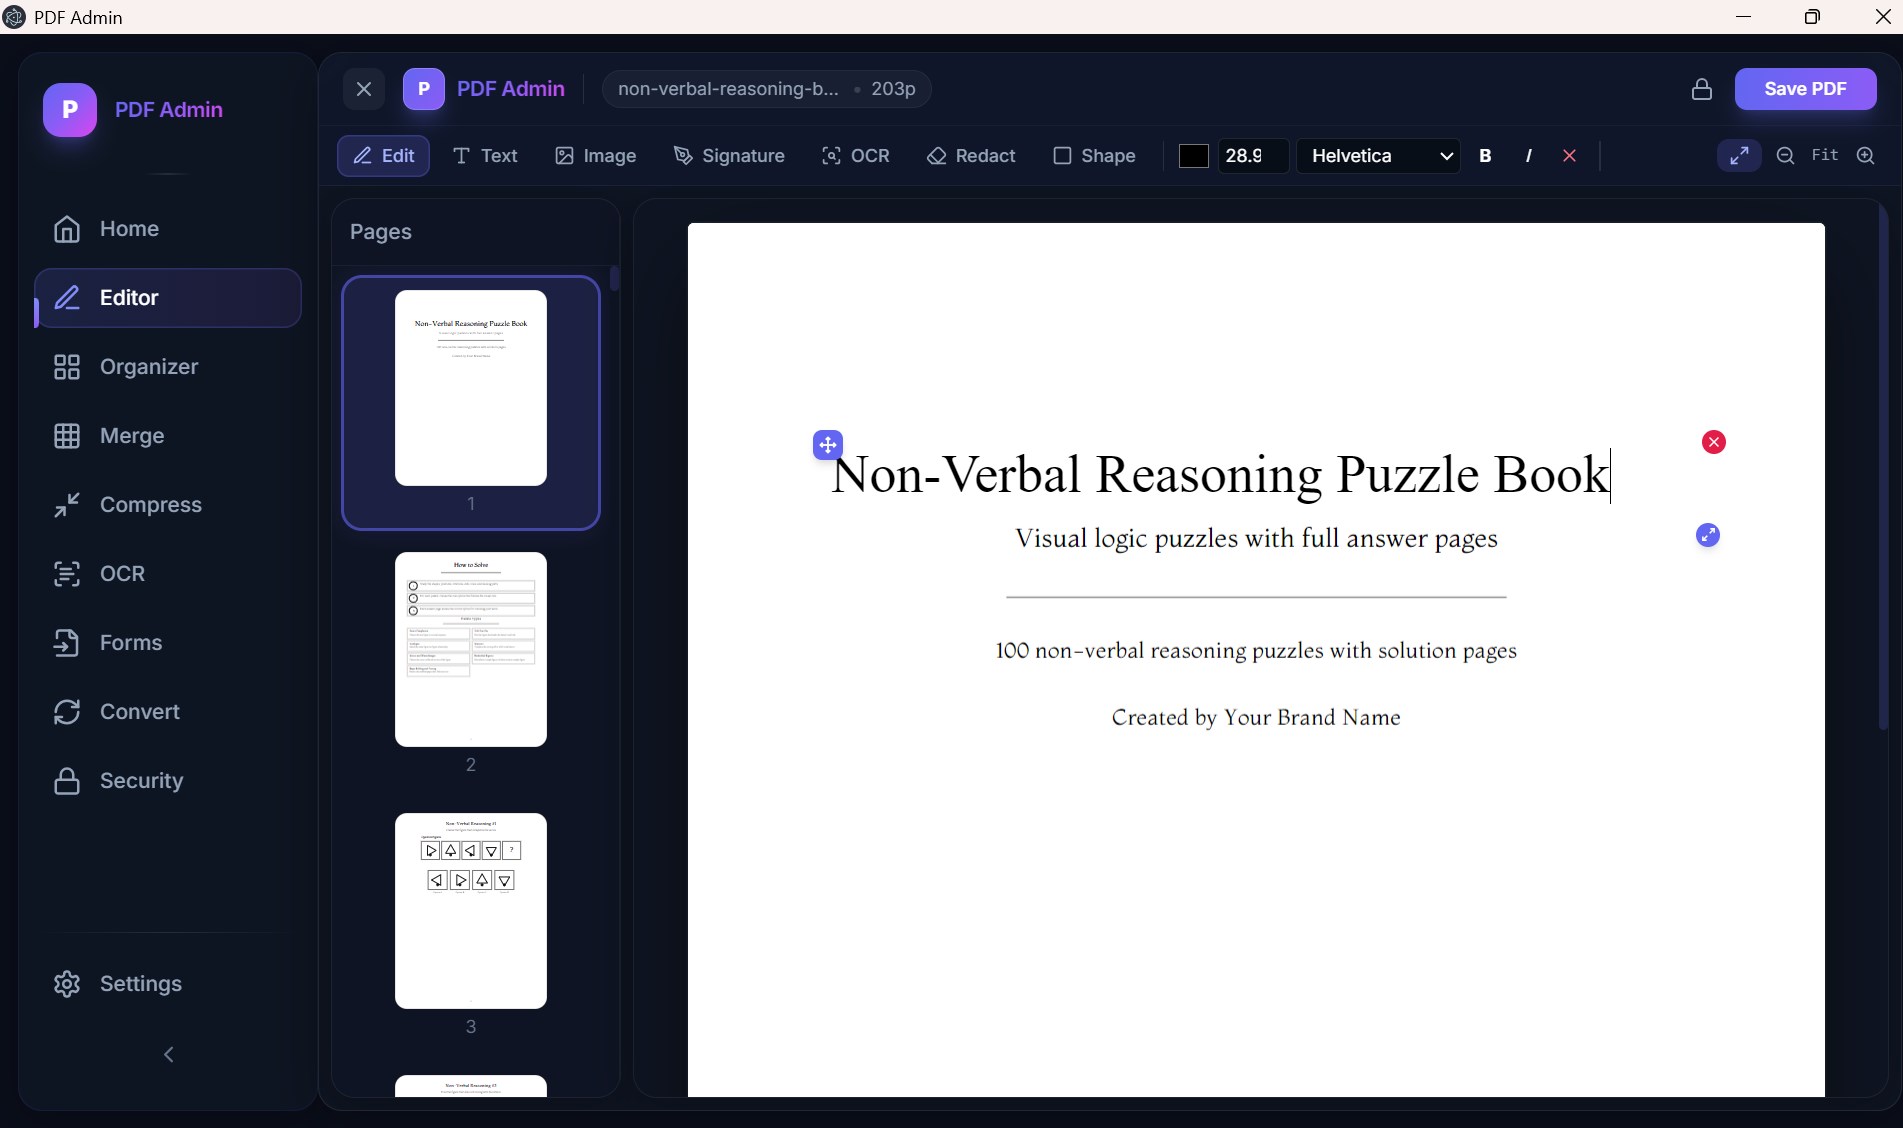Zoom out with the magnifier minus icon
Viewport: 1903px width, 1128px height.
[1785, 156]
